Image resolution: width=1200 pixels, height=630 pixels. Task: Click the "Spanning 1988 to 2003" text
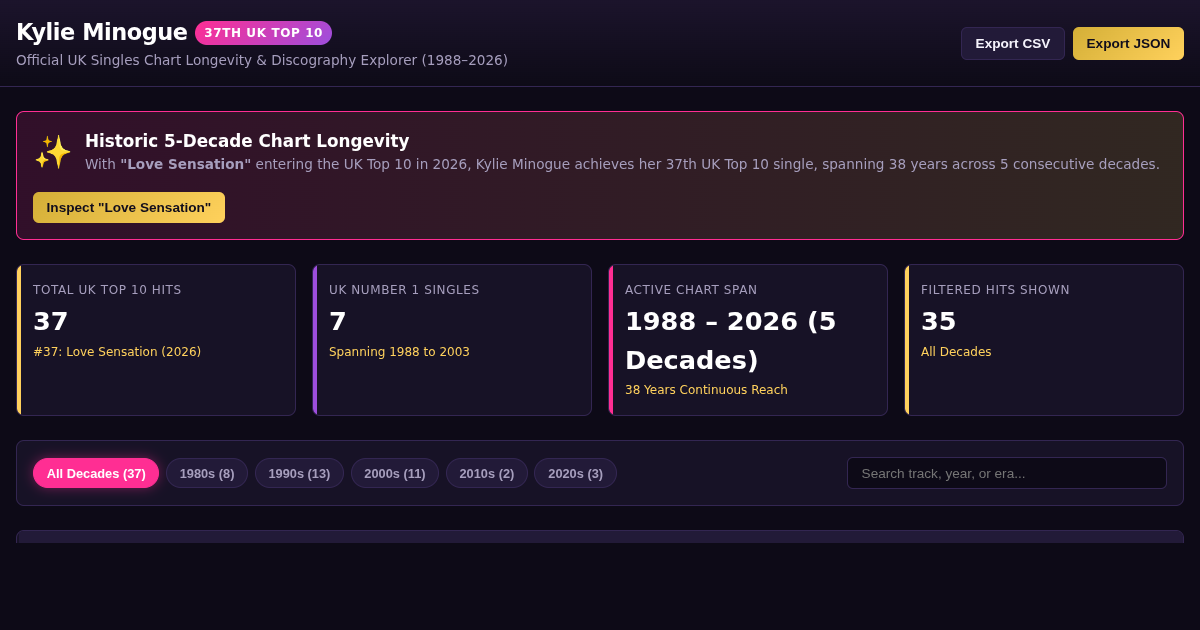(x=399, y=352)
